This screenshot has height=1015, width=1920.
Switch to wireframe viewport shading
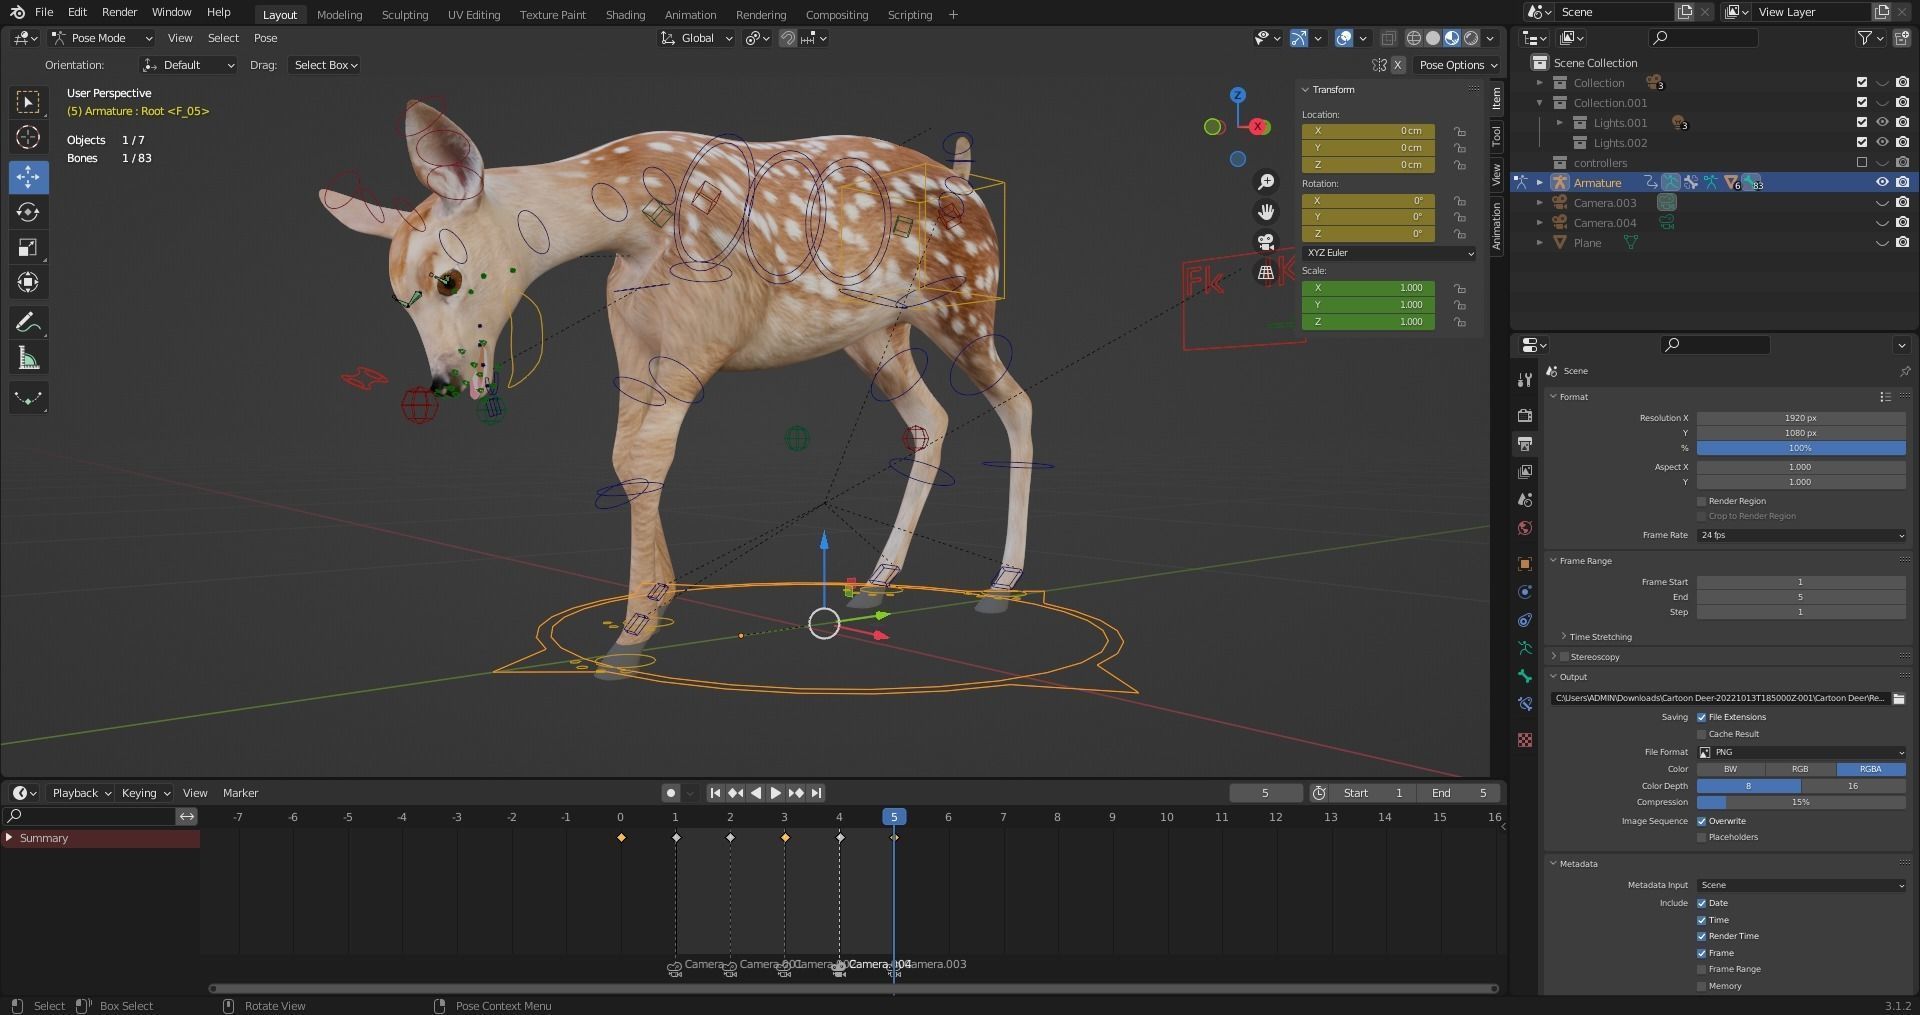(x=1414, y=38)
